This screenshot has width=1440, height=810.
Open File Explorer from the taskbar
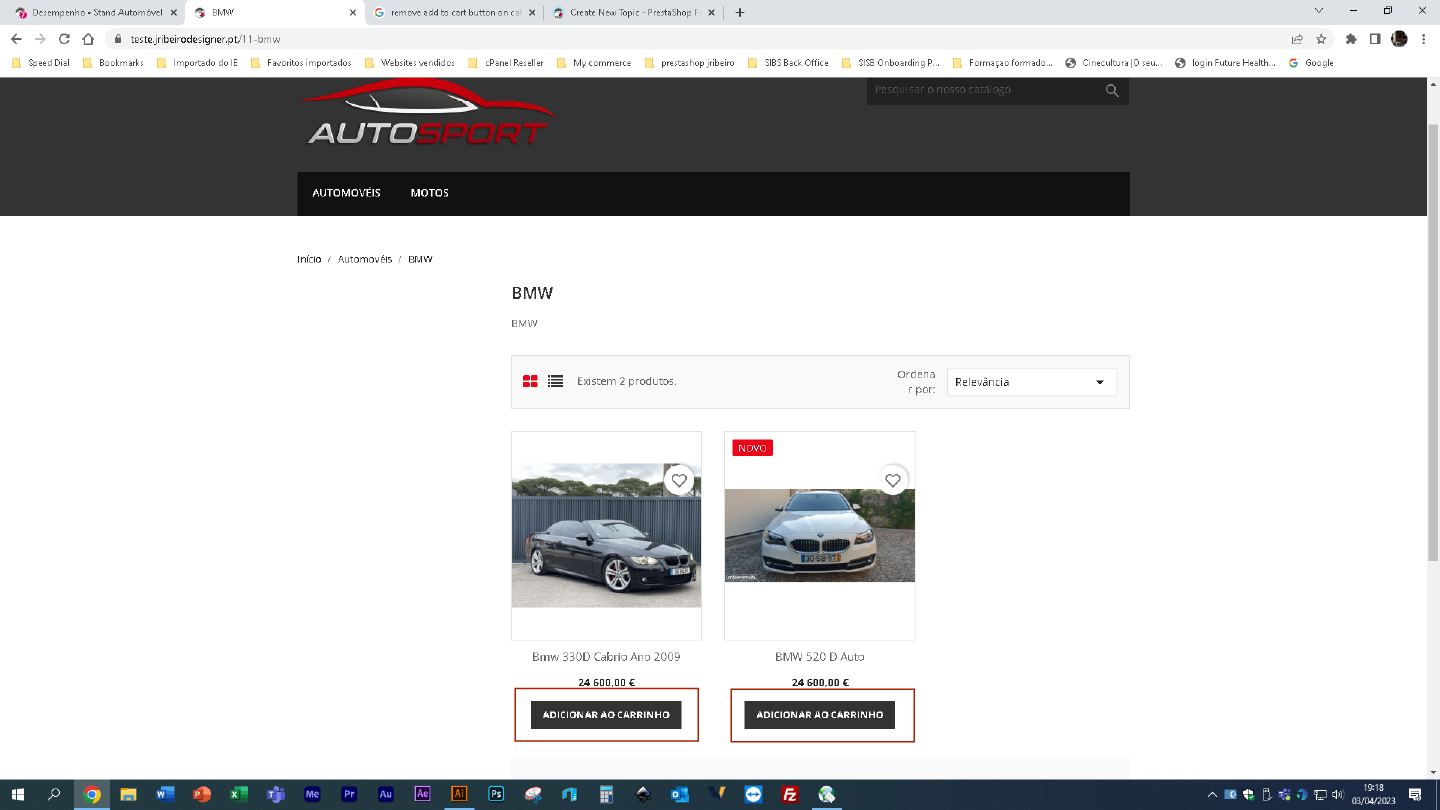click(128, 795)
